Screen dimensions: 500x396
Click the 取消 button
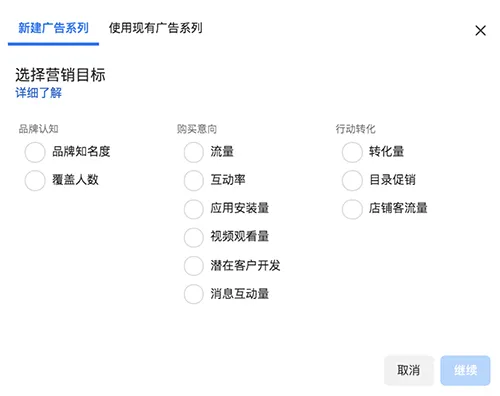[x=409, y=370]
